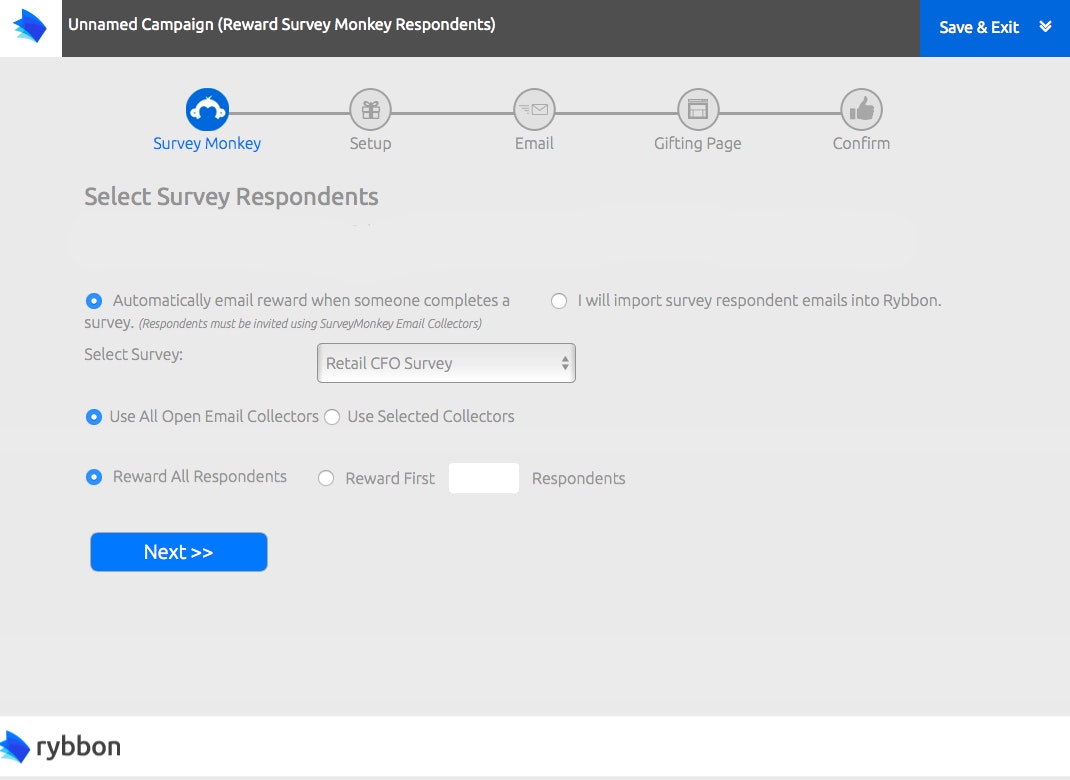Click the Next >> button
Viewport: 1070px width, 780px height.
[179, 552]
